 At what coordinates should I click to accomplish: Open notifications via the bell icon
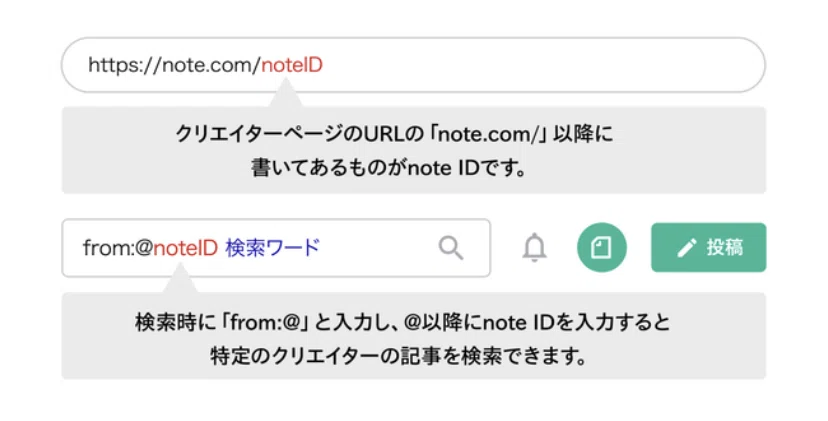pyautogui.click(x=534, y=247)
